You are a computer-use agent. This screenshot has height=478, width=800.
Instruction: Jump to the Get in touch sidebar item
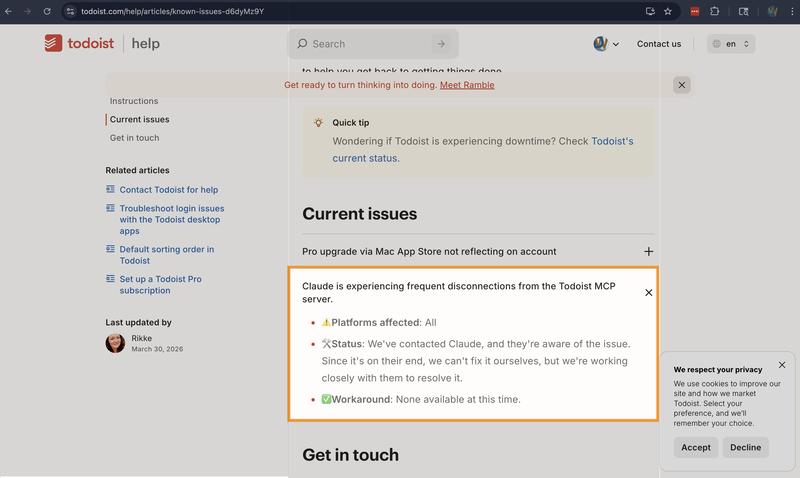[134, 138]
